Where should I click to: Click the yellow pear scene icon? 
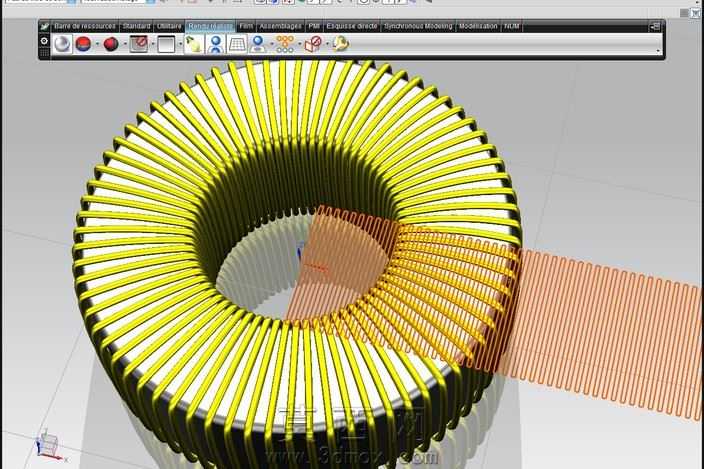194,44
